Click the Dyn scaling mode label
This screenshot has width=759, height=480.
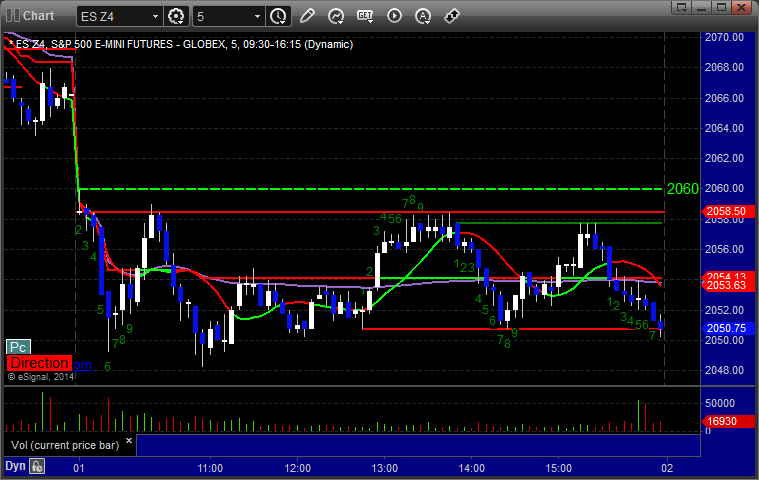[x=15, y=466]
